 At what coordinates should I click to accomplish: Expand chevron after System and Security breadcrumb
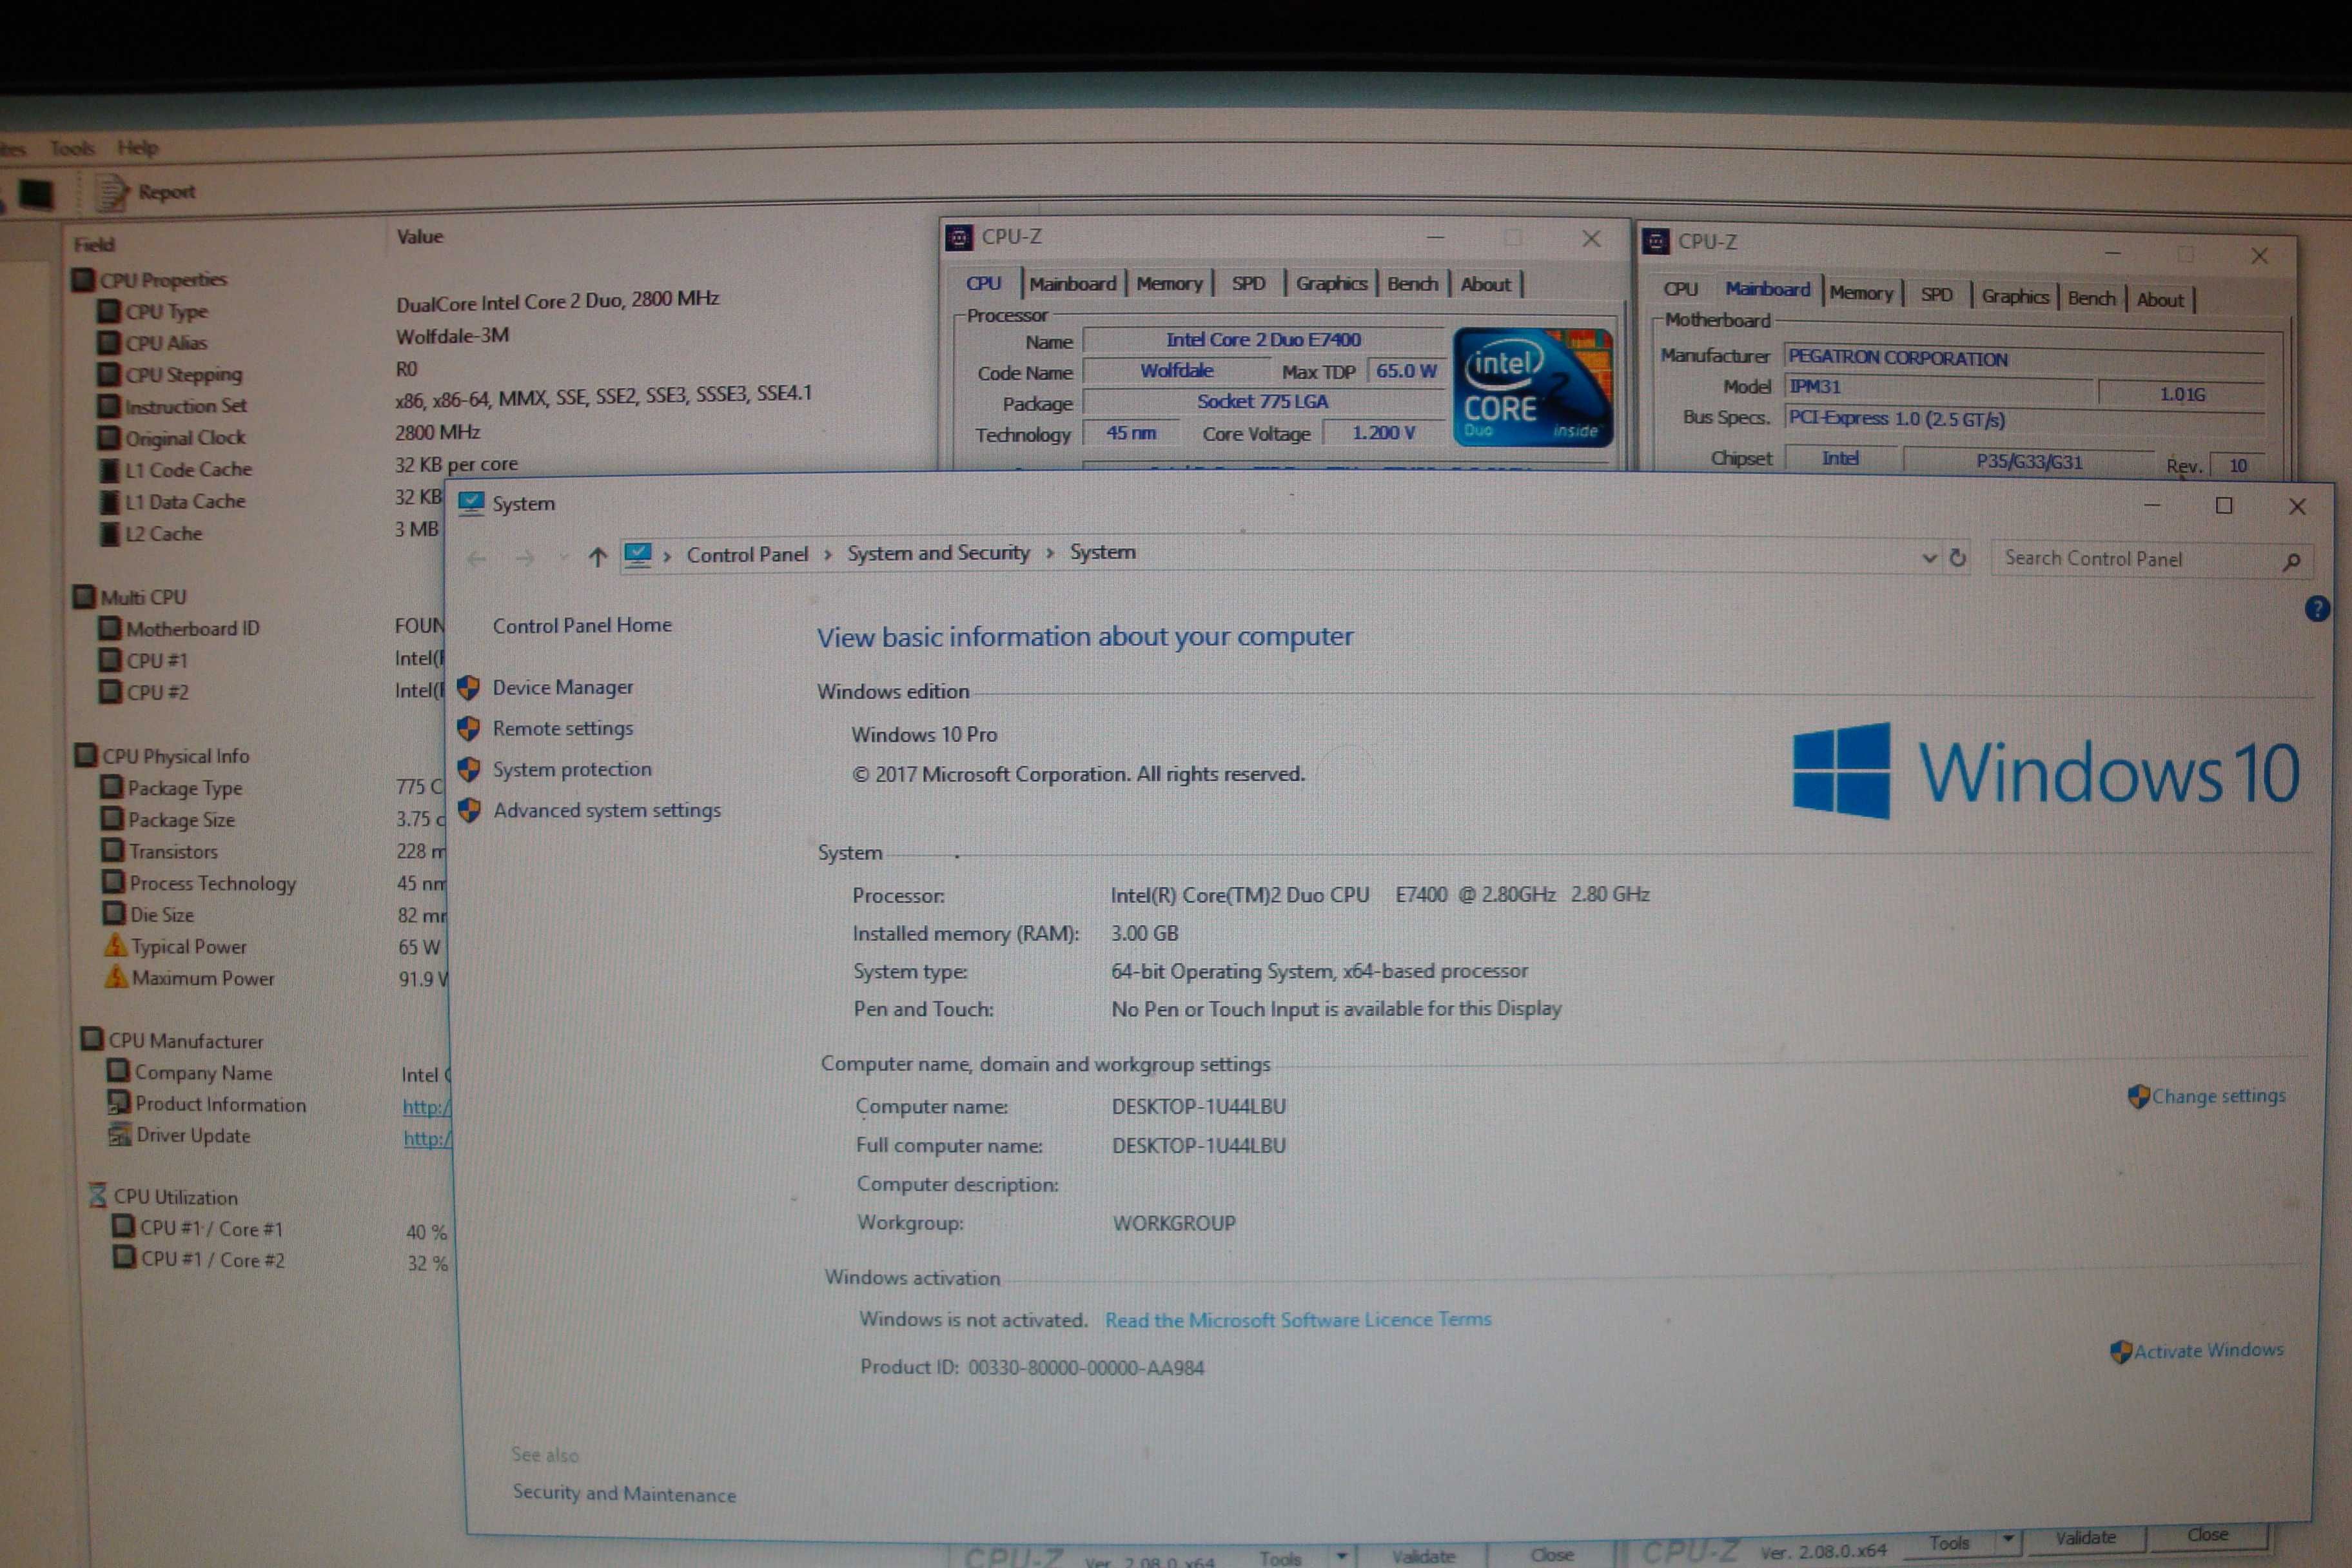pyautogui.click(x=1050, y=554)
